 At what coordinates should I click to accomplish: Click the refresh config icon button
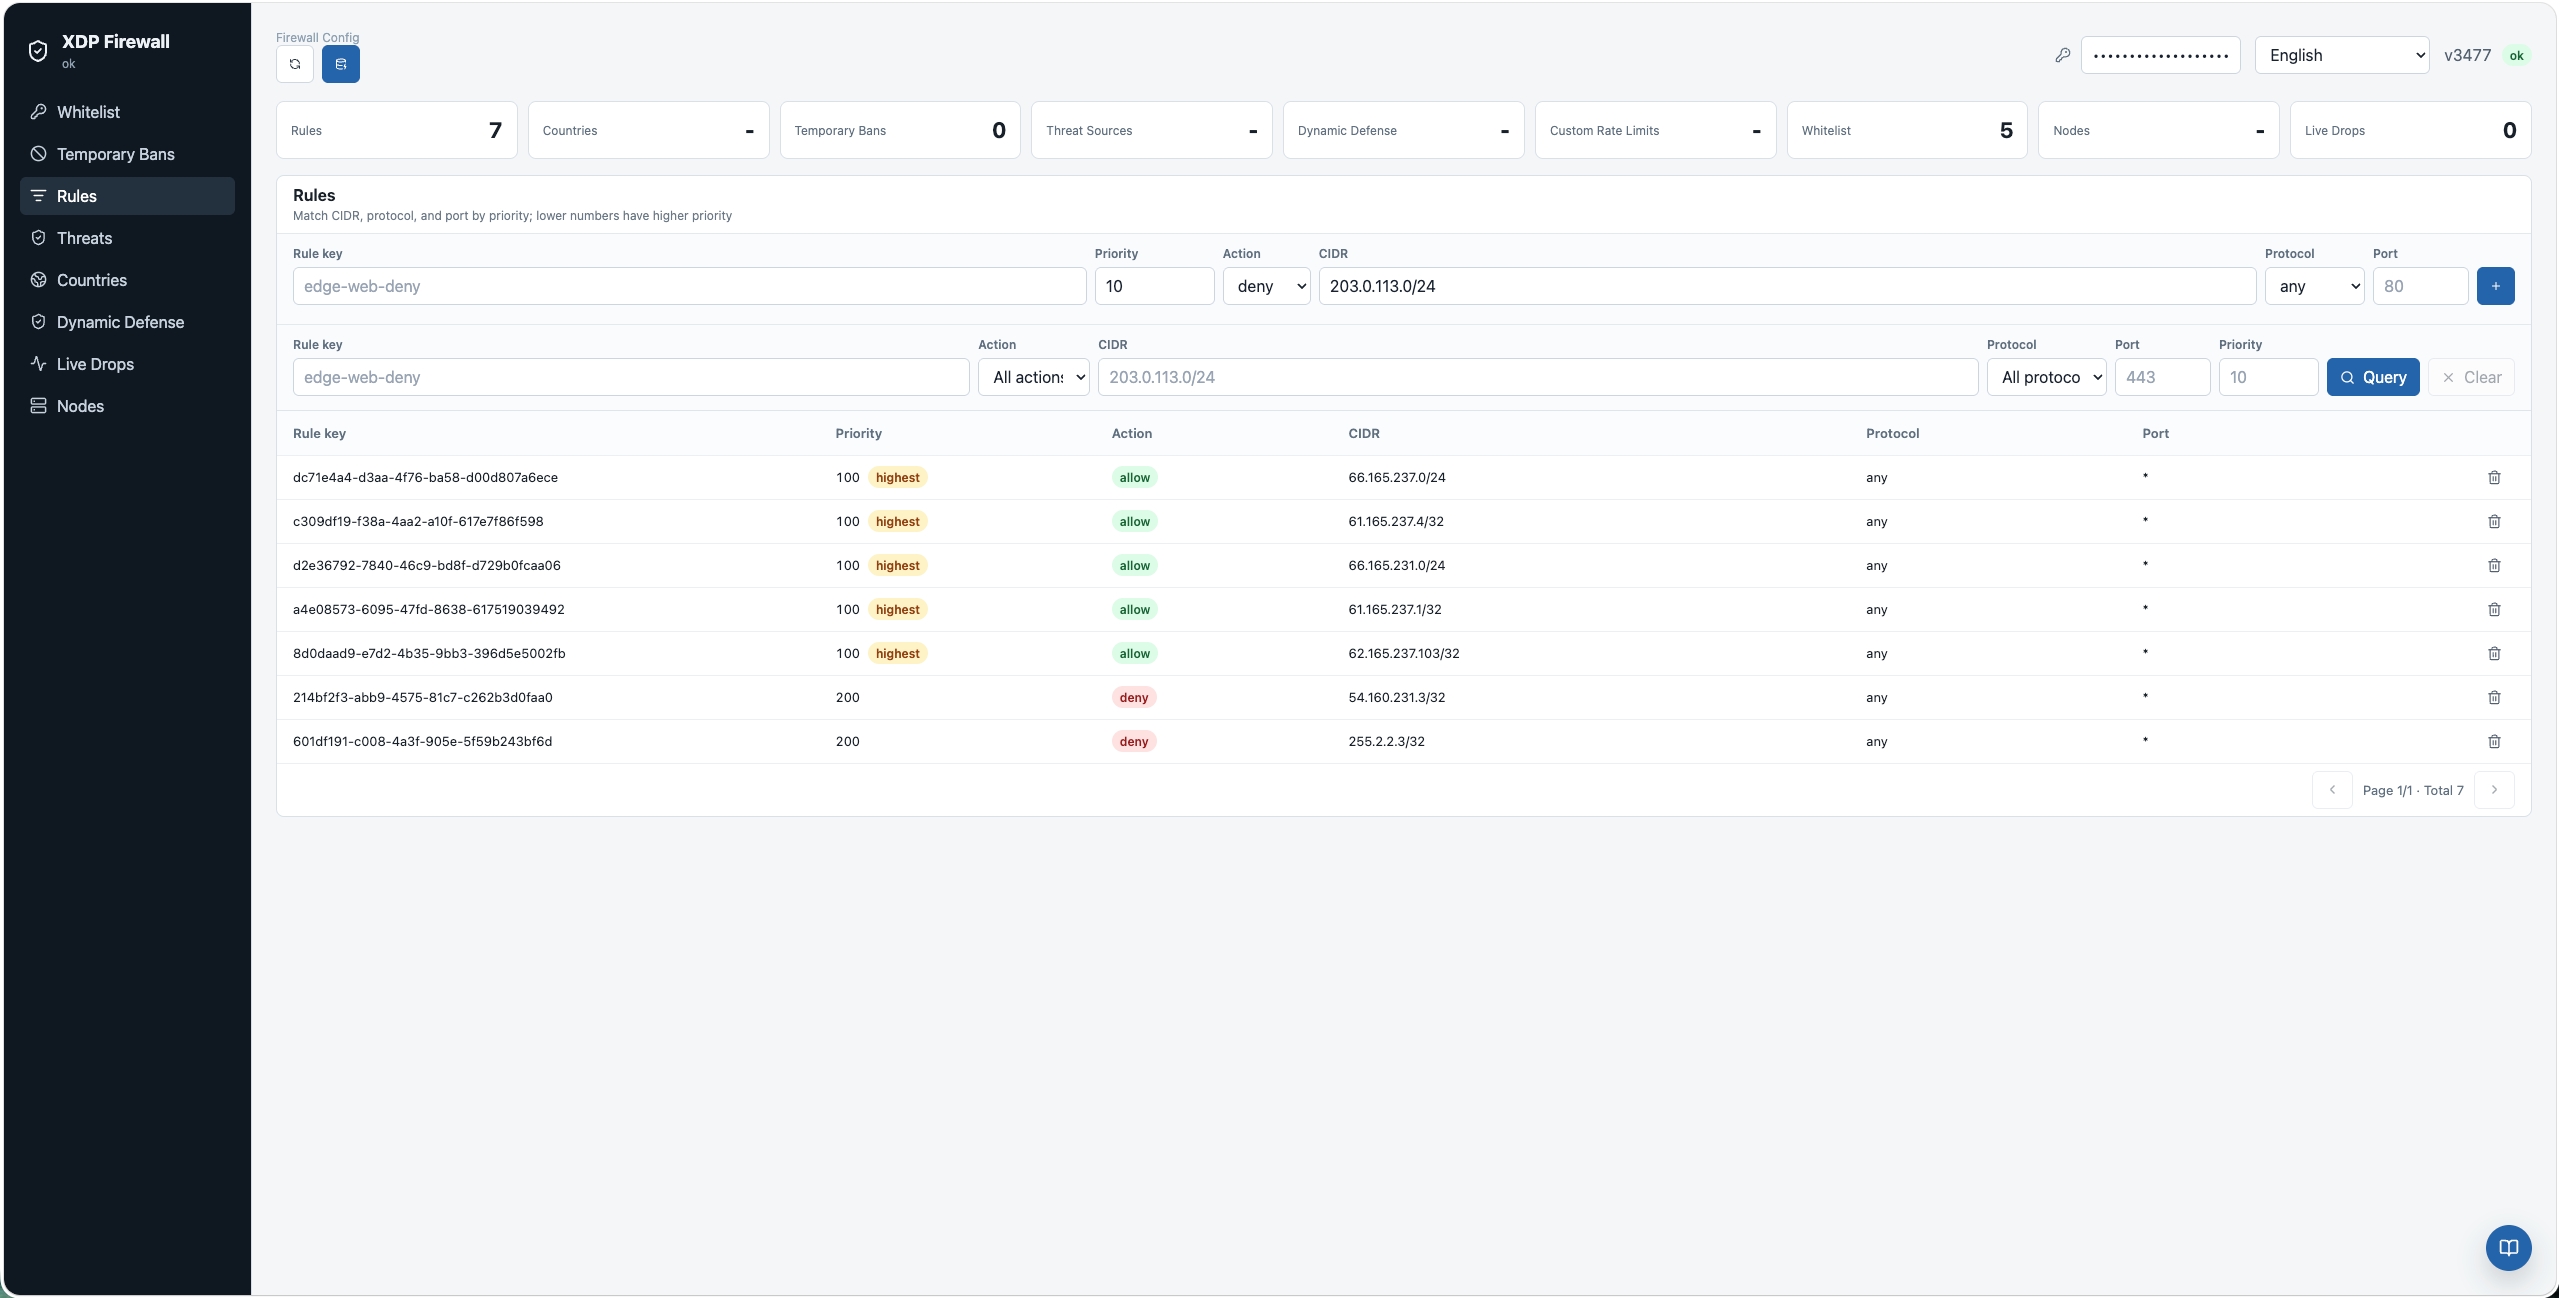point(295,64)
